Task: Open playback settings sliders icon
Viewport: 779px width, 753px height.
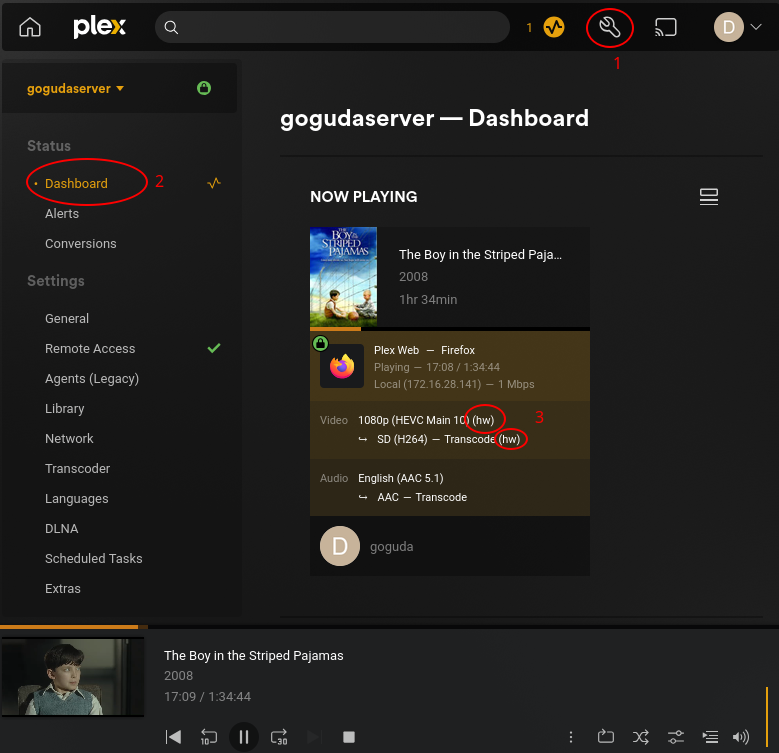Action: tap(676, 737)
